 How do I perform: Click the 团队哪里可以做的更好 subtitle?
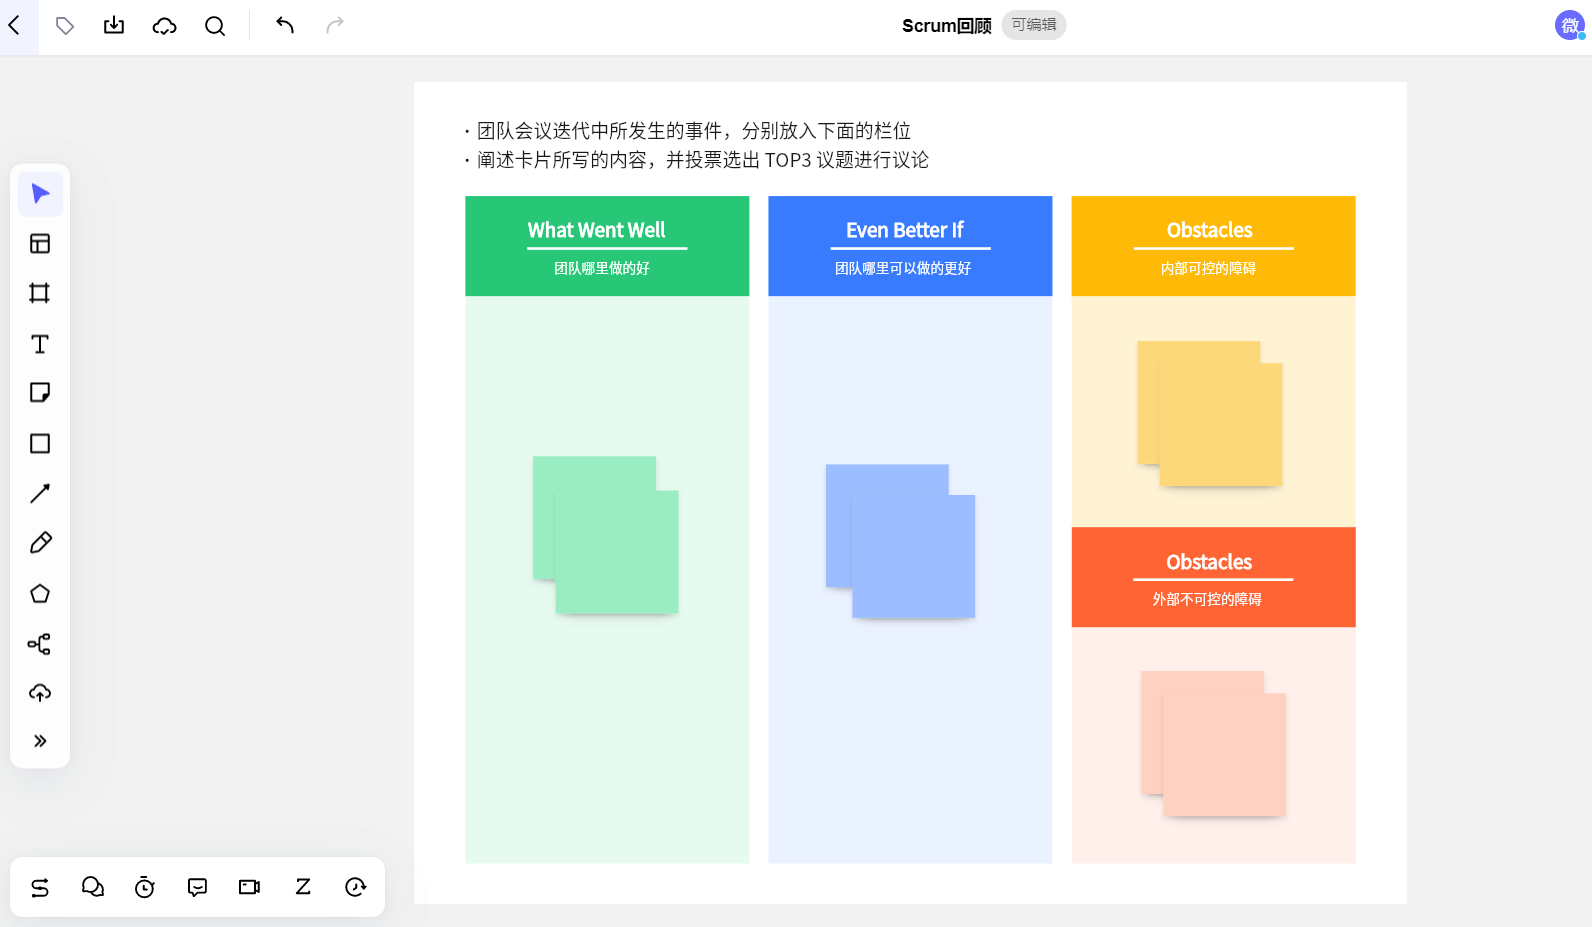click(x=903, y=268)
